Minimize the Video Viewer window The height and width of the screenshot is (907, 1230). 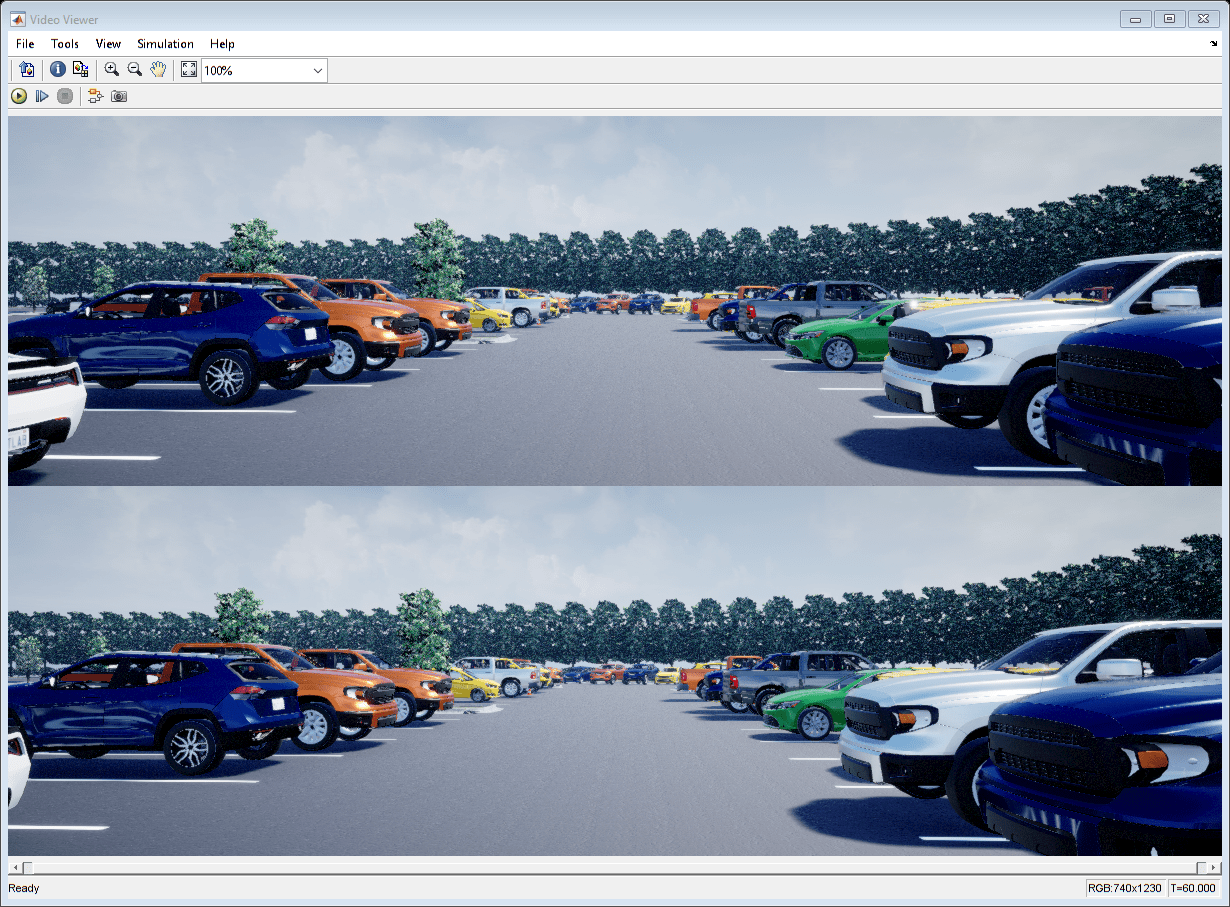[1135, 18]
